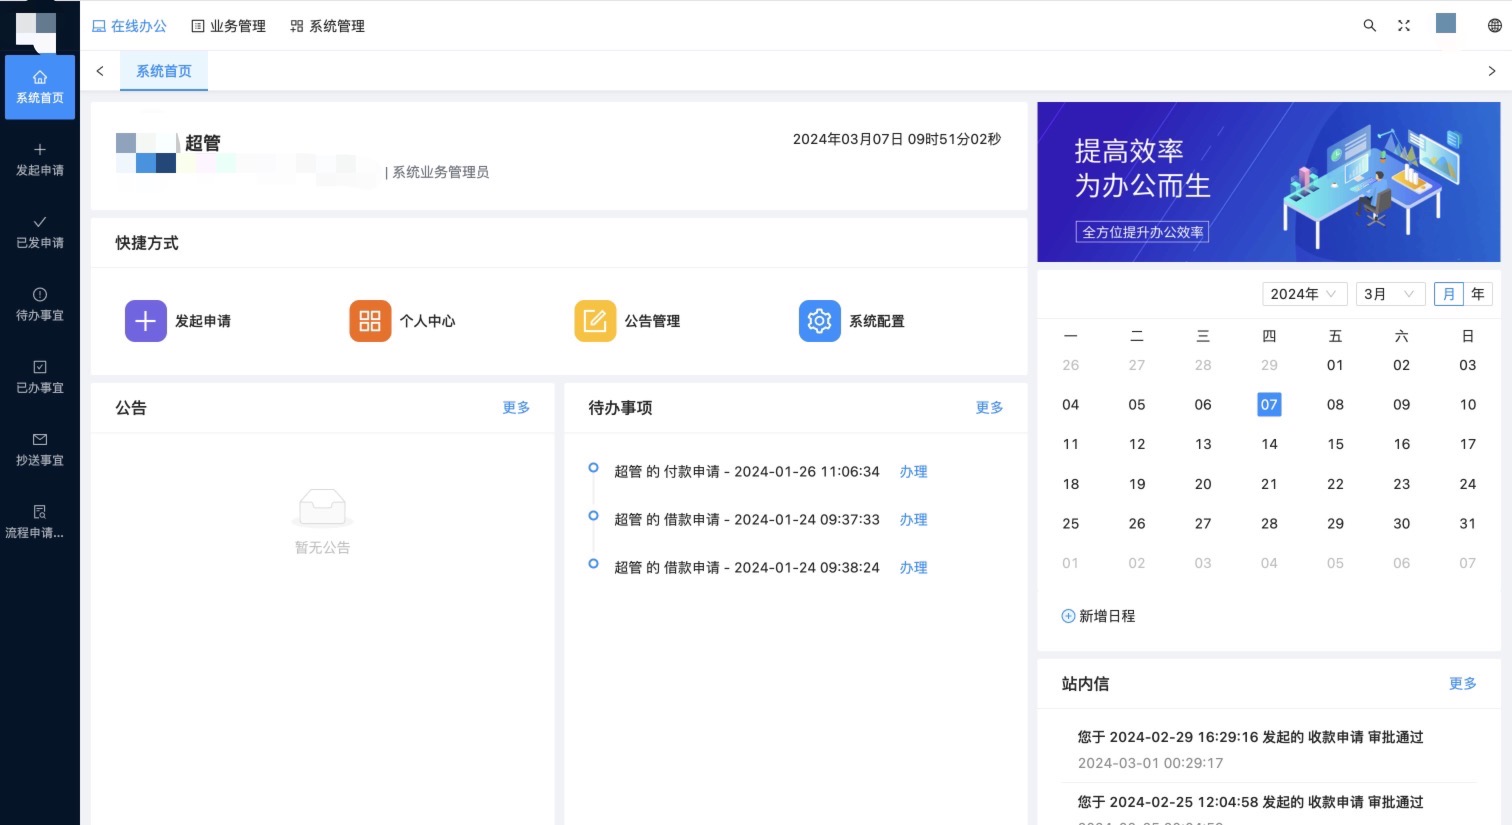
Task: Open the 2024年 year dropdown
Action: (1304, 294)
